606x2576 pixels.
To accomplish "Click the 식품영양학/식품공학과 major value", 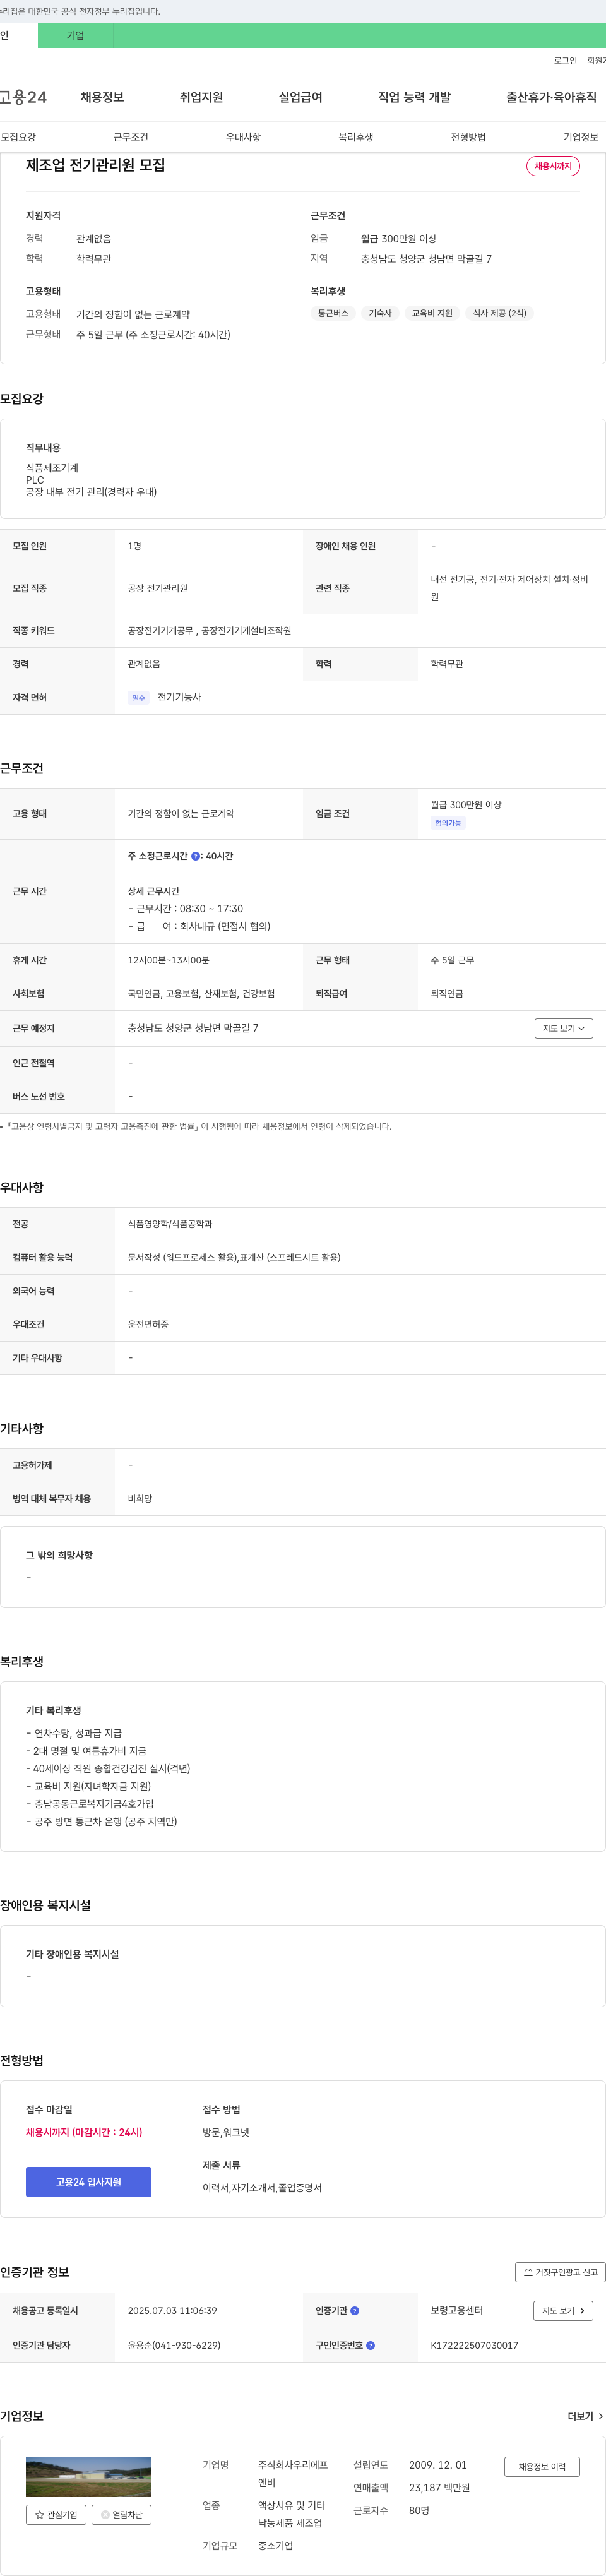I will 170,1224.
